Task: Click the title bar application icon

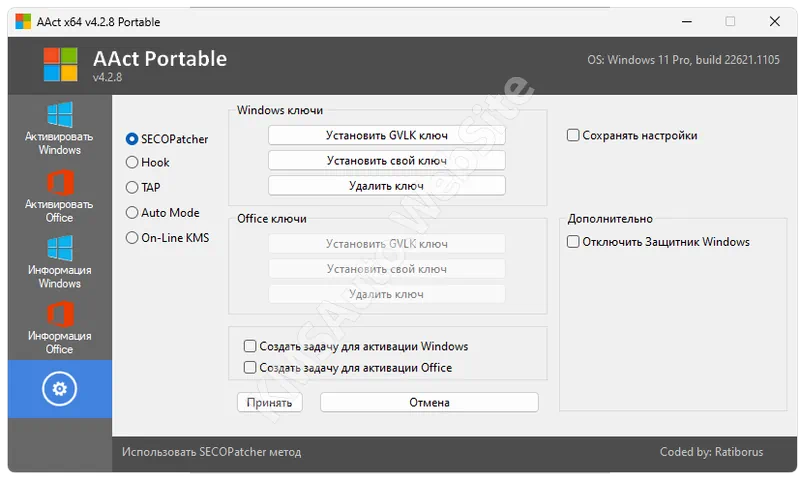Action: click(x=23, y=21)
